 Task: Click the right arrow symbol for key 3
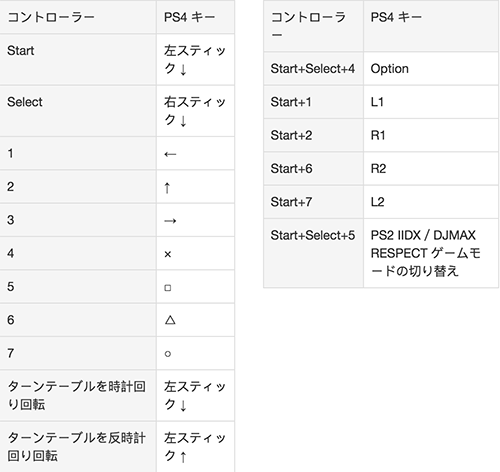pyautogui.click(x=170, y=221)
